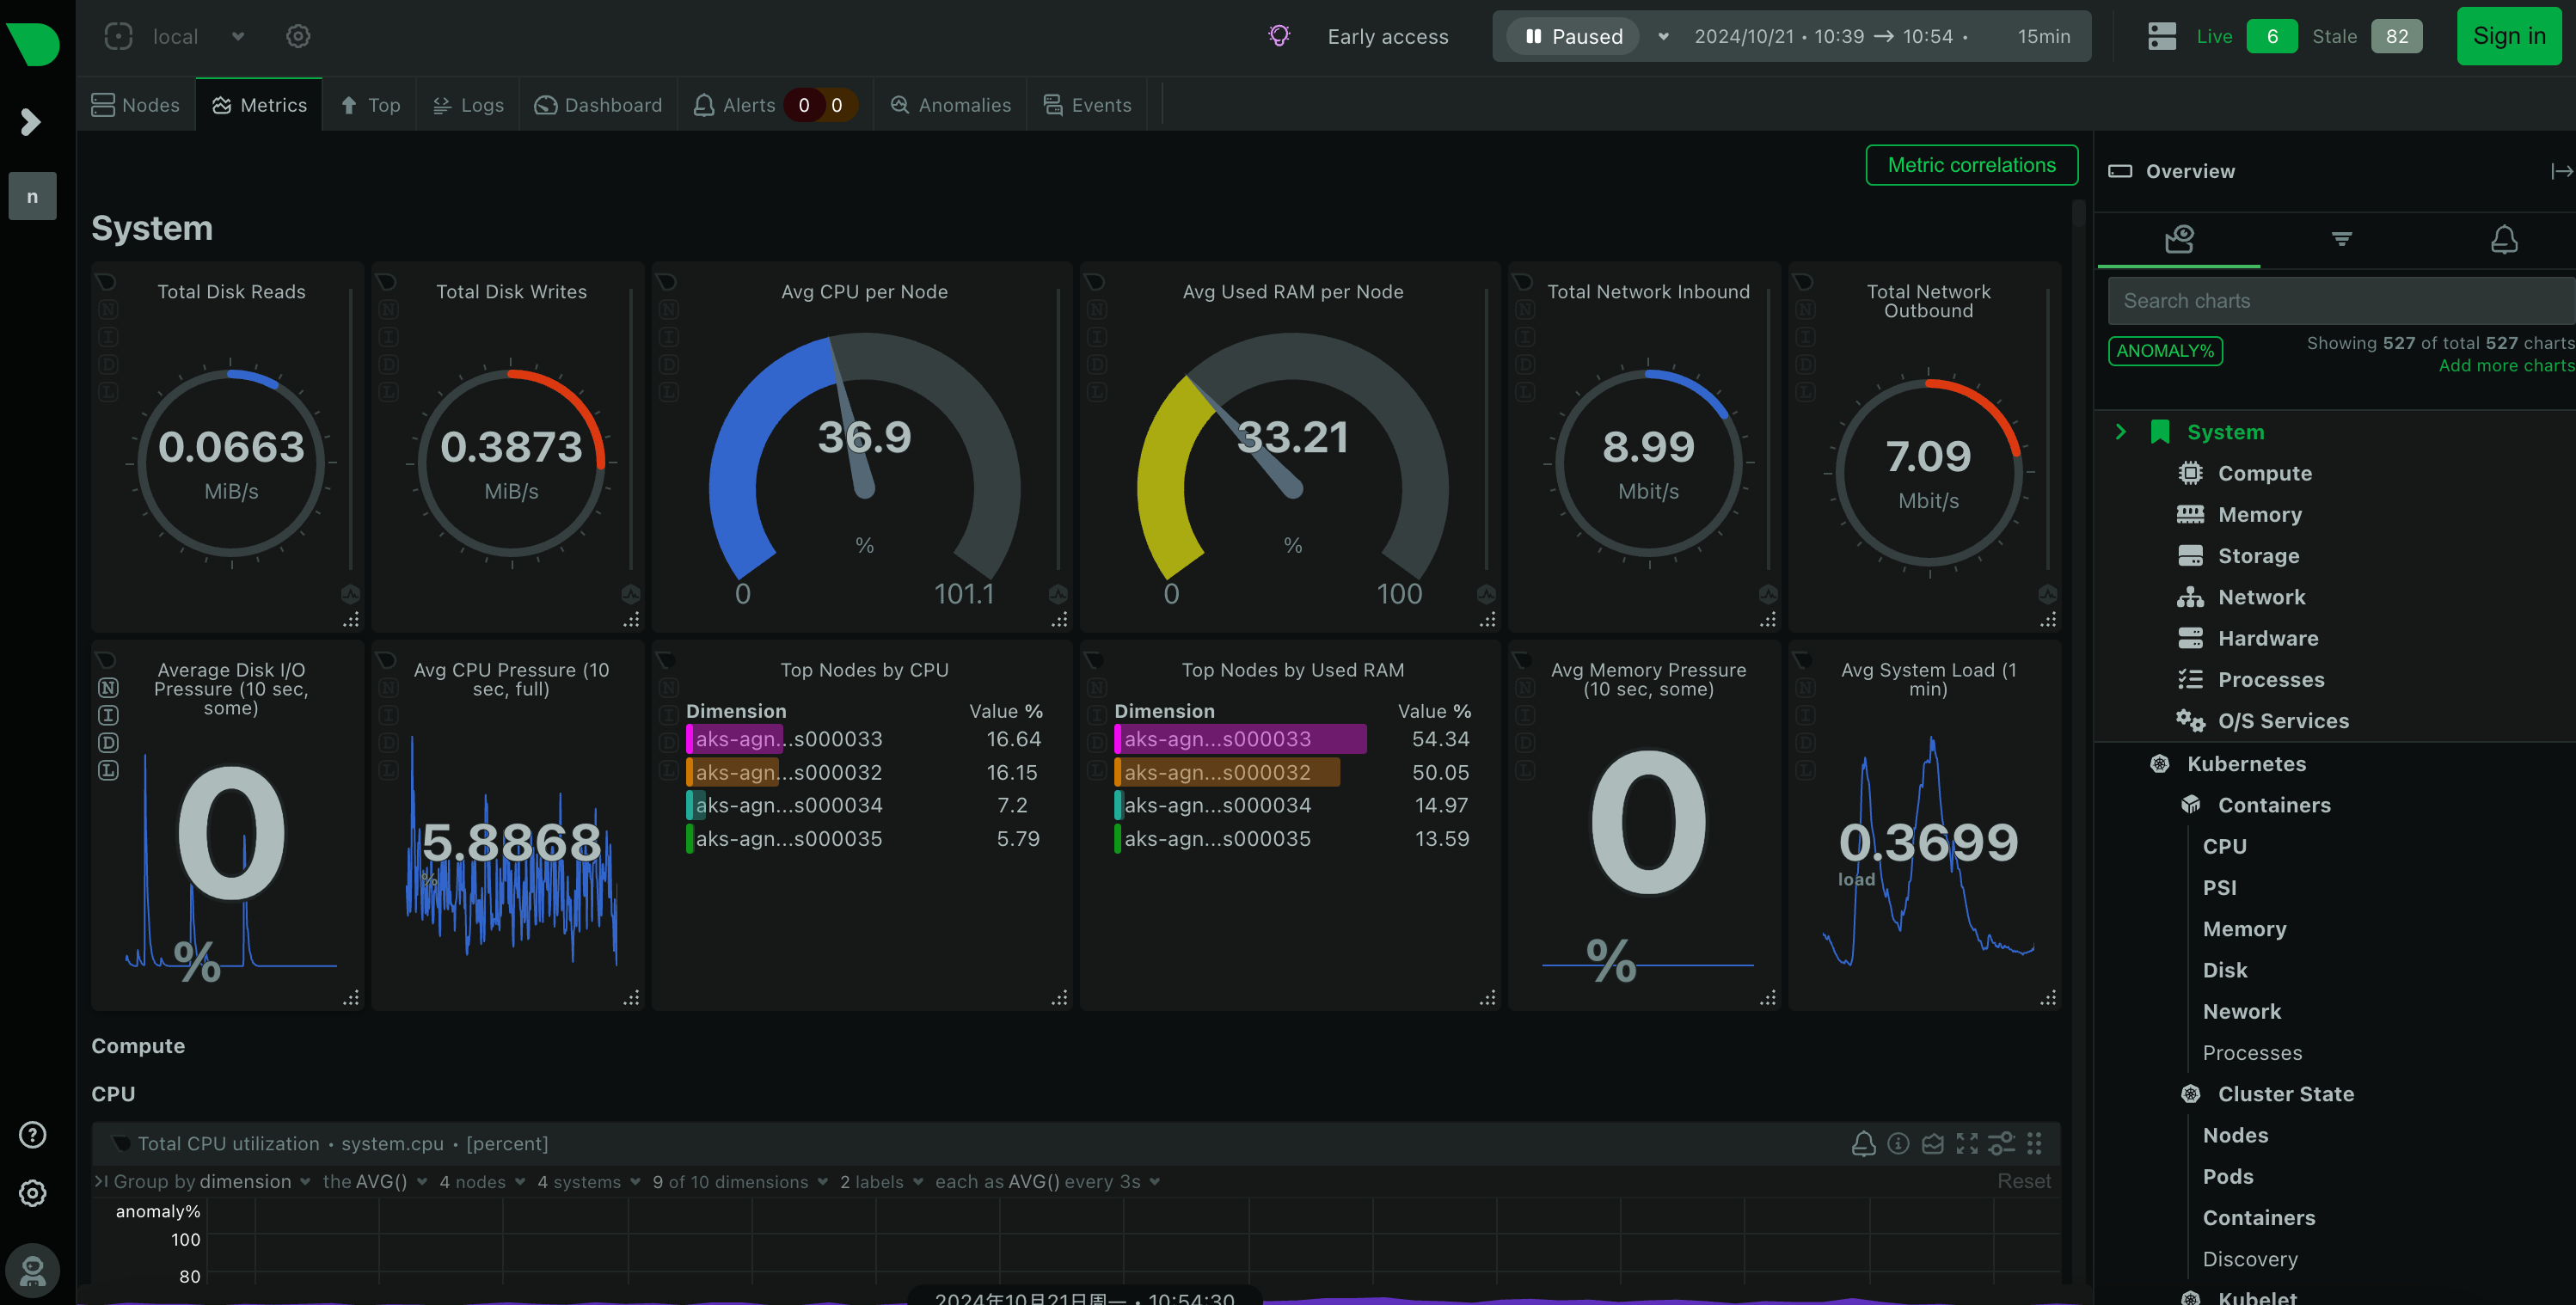The image size is (2576, 1305).
Task: Click the lightbulb Early access icon
Action: (1279, 36)
